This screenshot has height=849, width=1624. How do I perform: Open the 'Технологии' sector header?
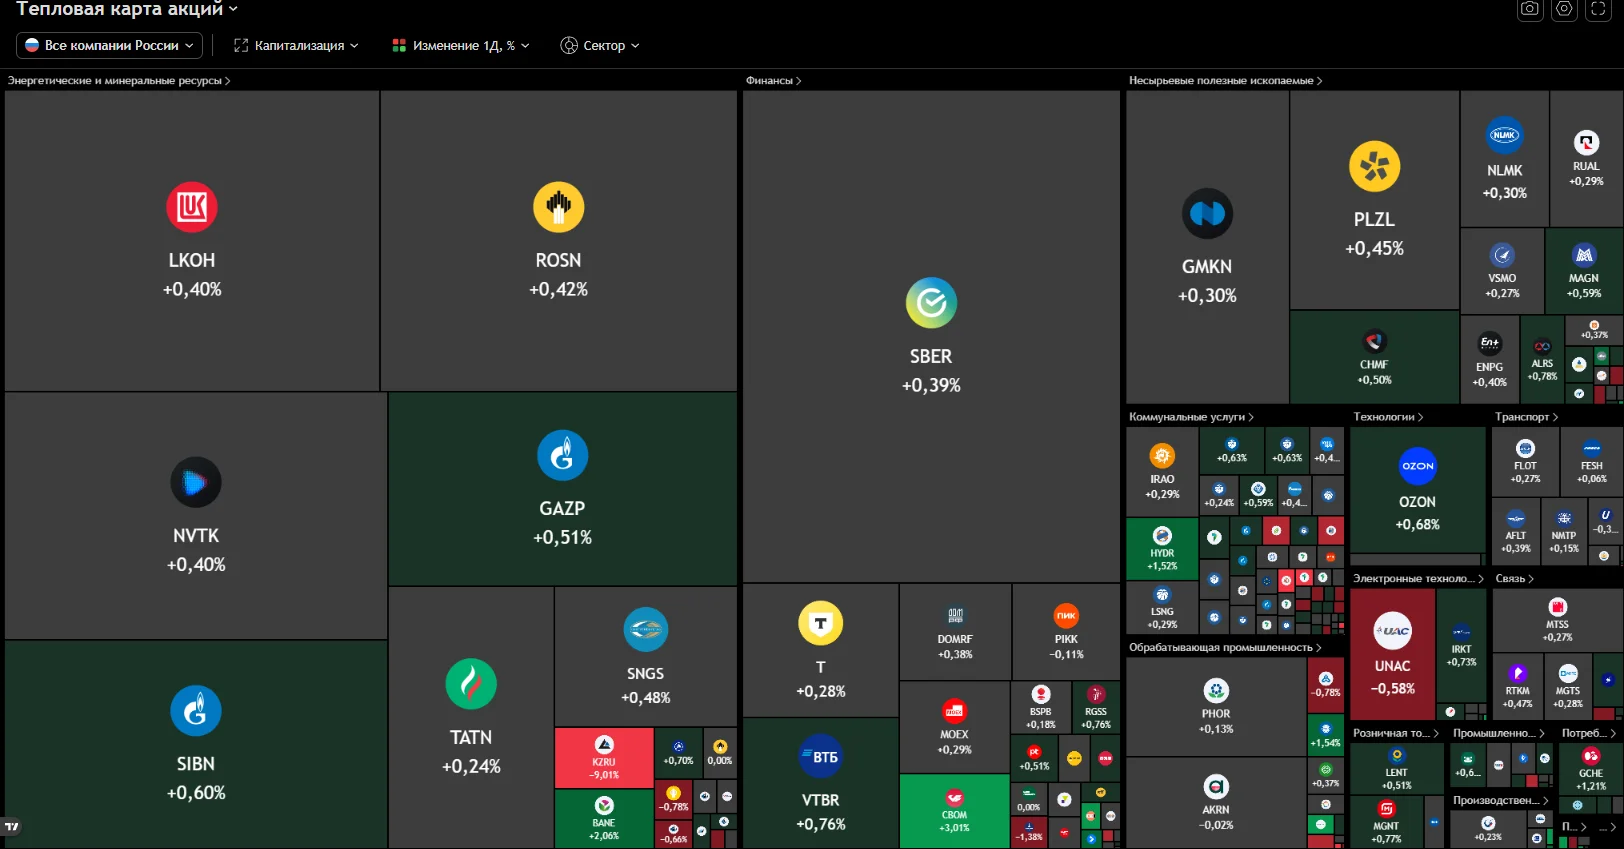pyautogui.click(x=1388, y=417)
